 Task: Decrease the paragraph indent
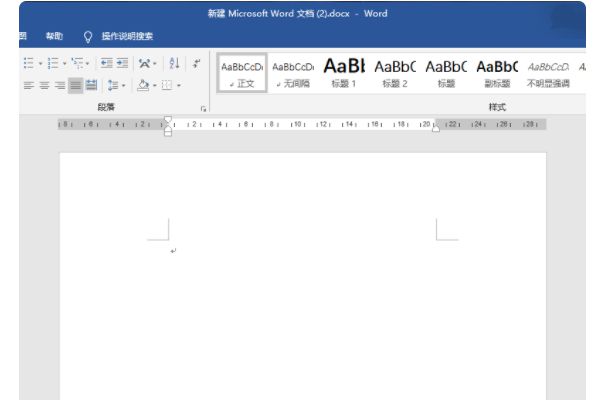pyautogui.click(x=106, y=63)
